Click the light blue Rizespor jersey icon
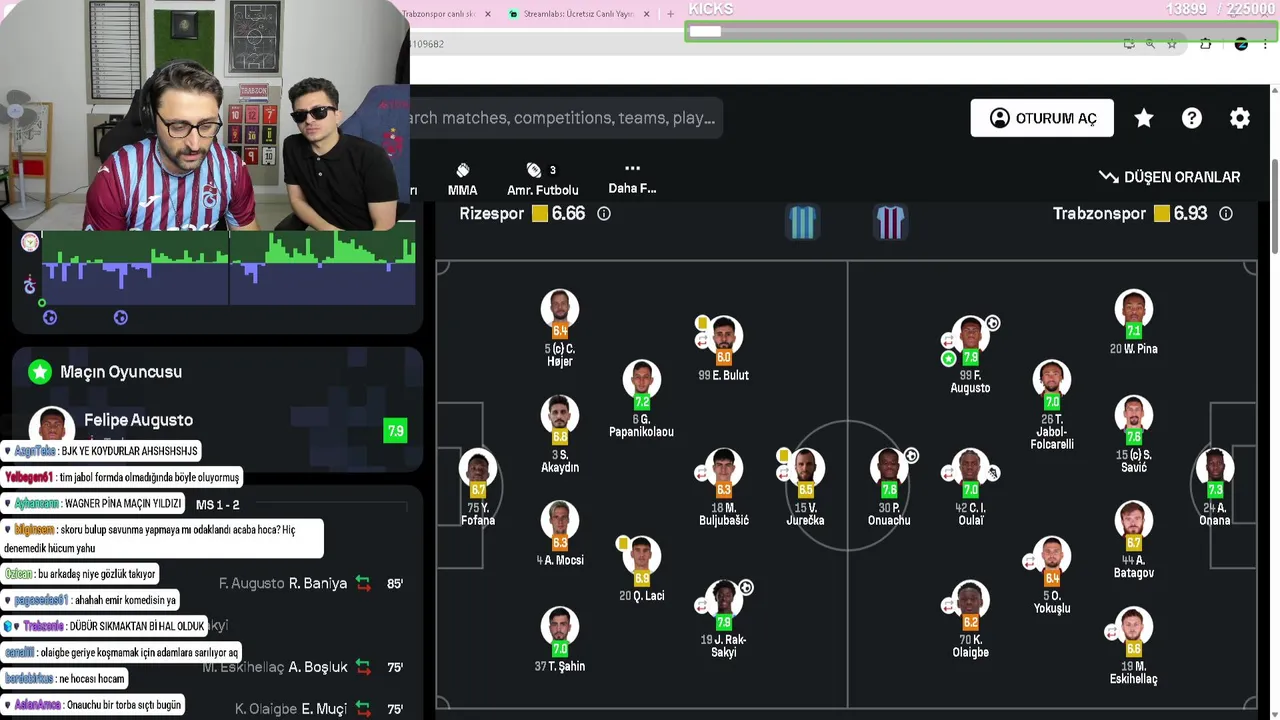 (x=803, y=222)
